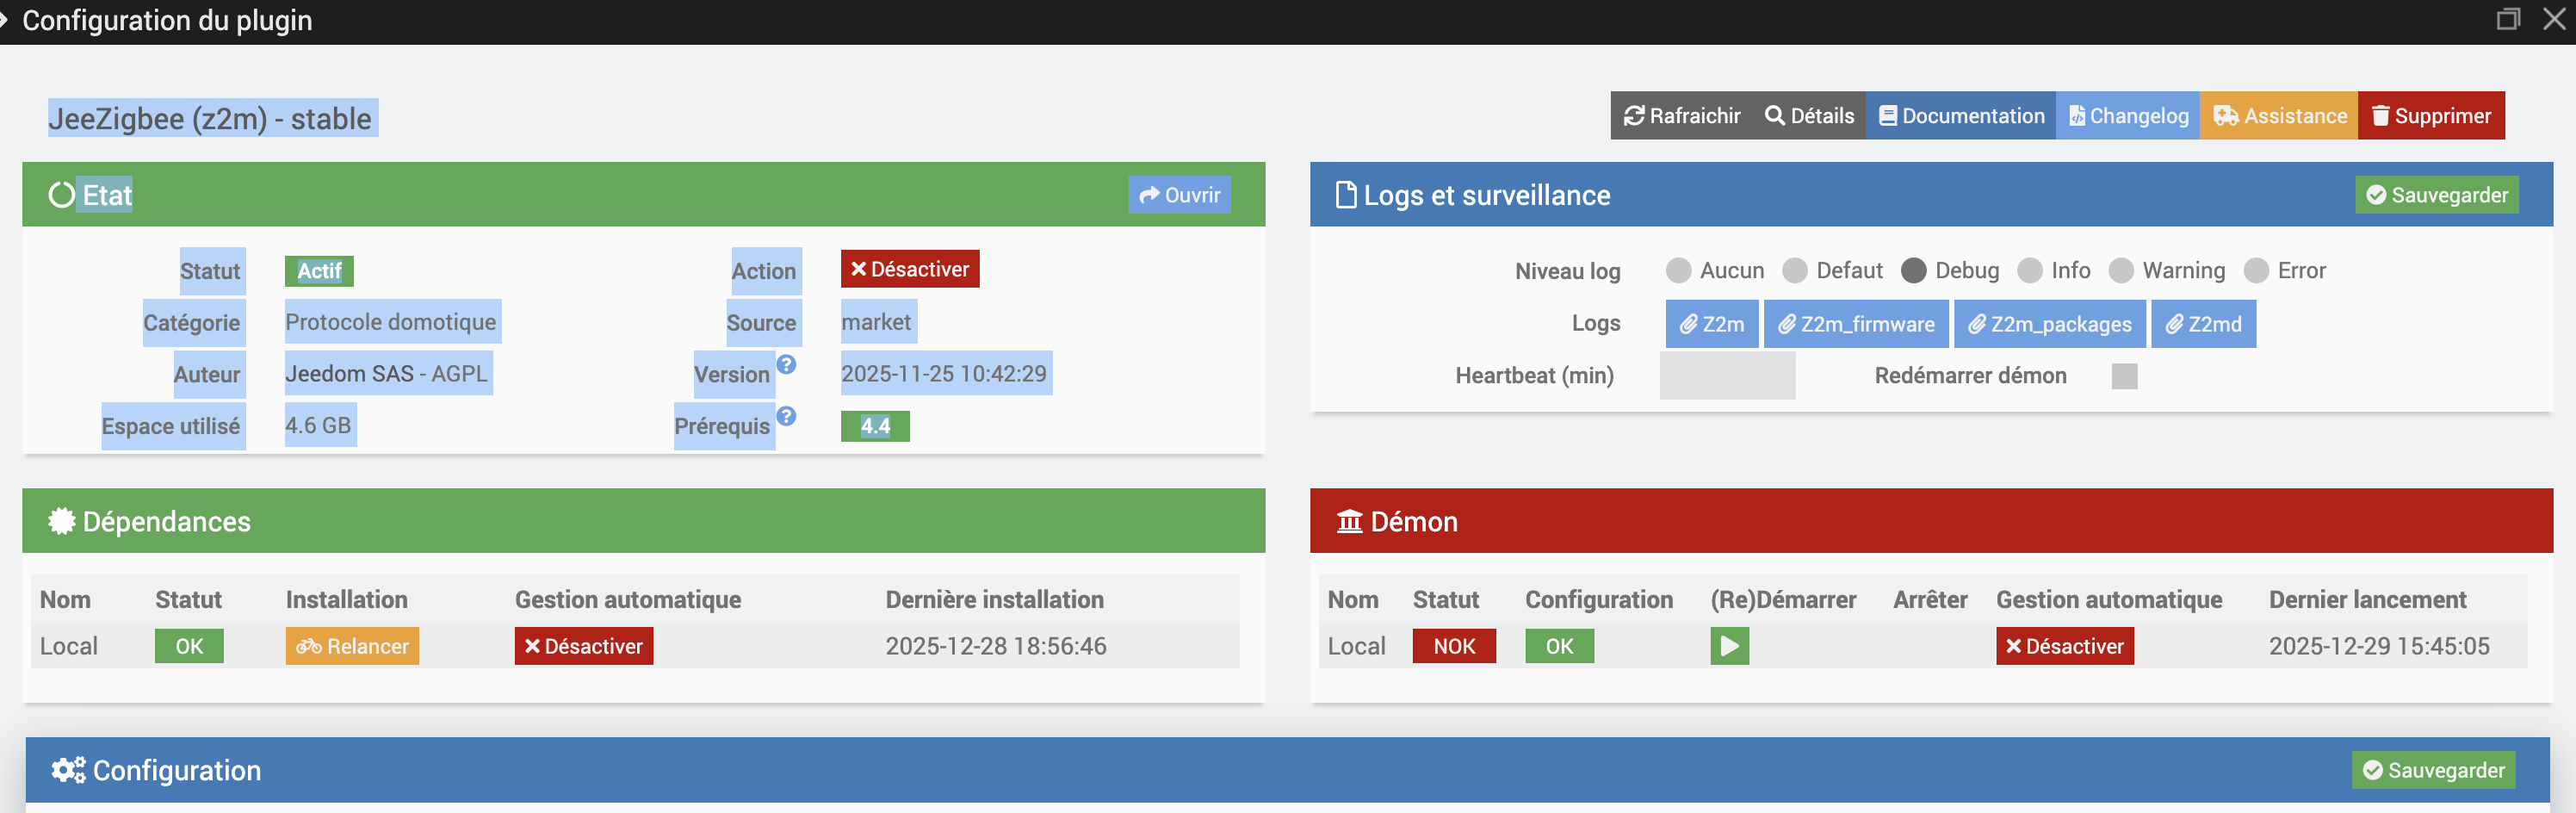This screenshot has width=2576, height=813.
Task: Click the Rafraichir button
Action: coord(1682,116)
